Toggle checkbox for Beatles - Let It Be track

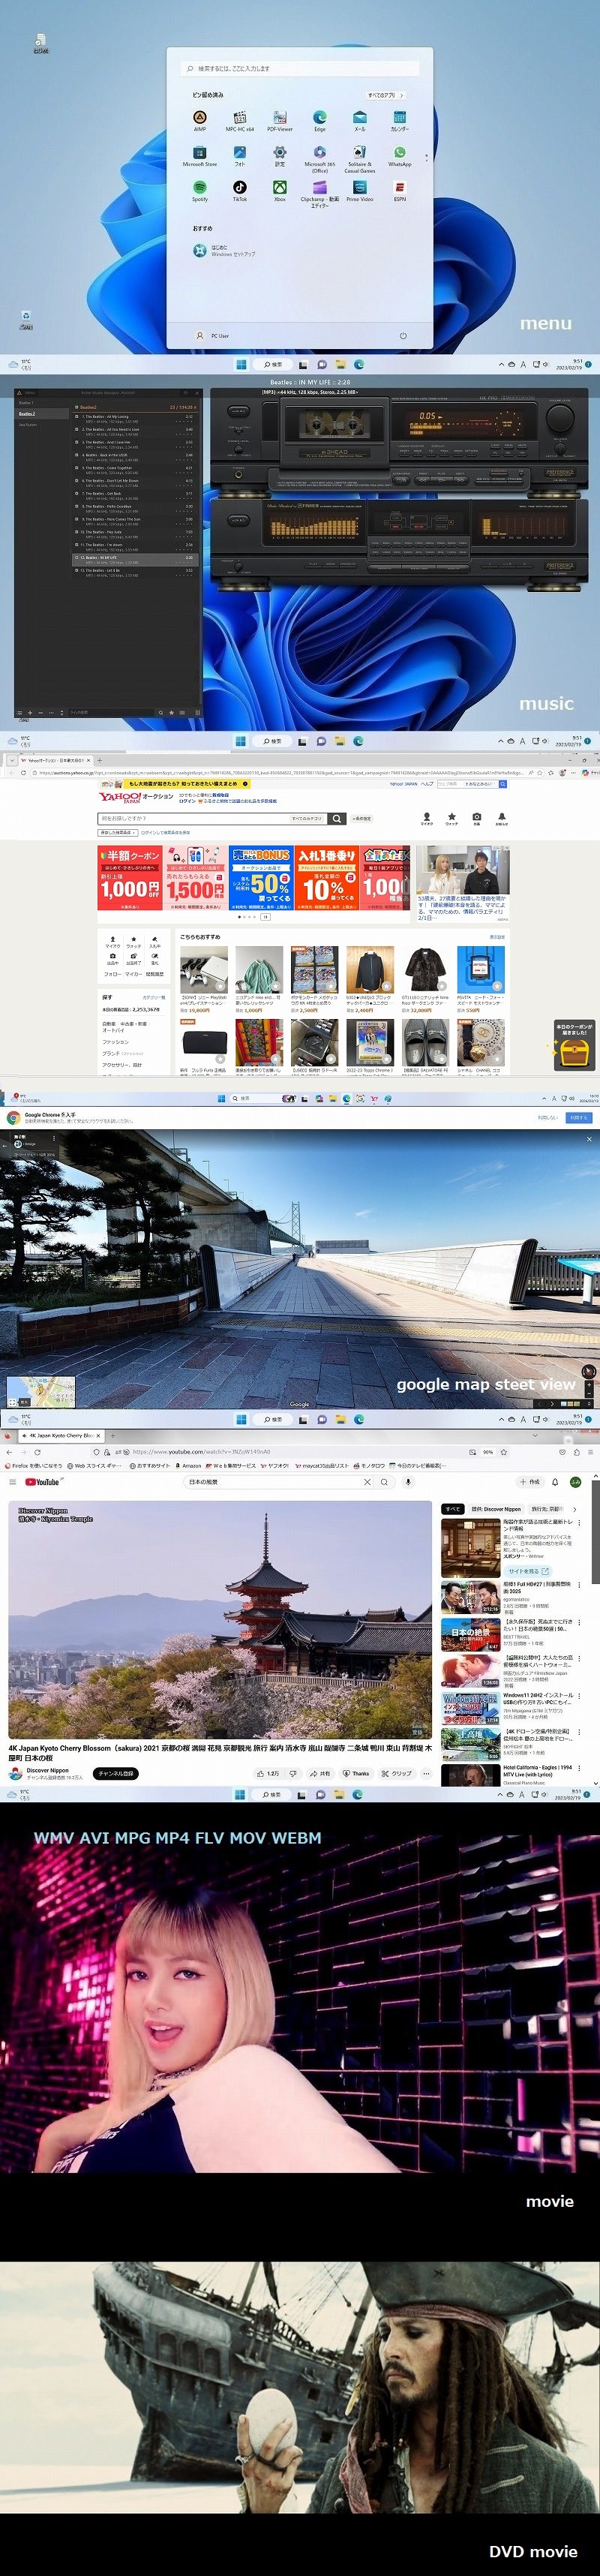78,571
